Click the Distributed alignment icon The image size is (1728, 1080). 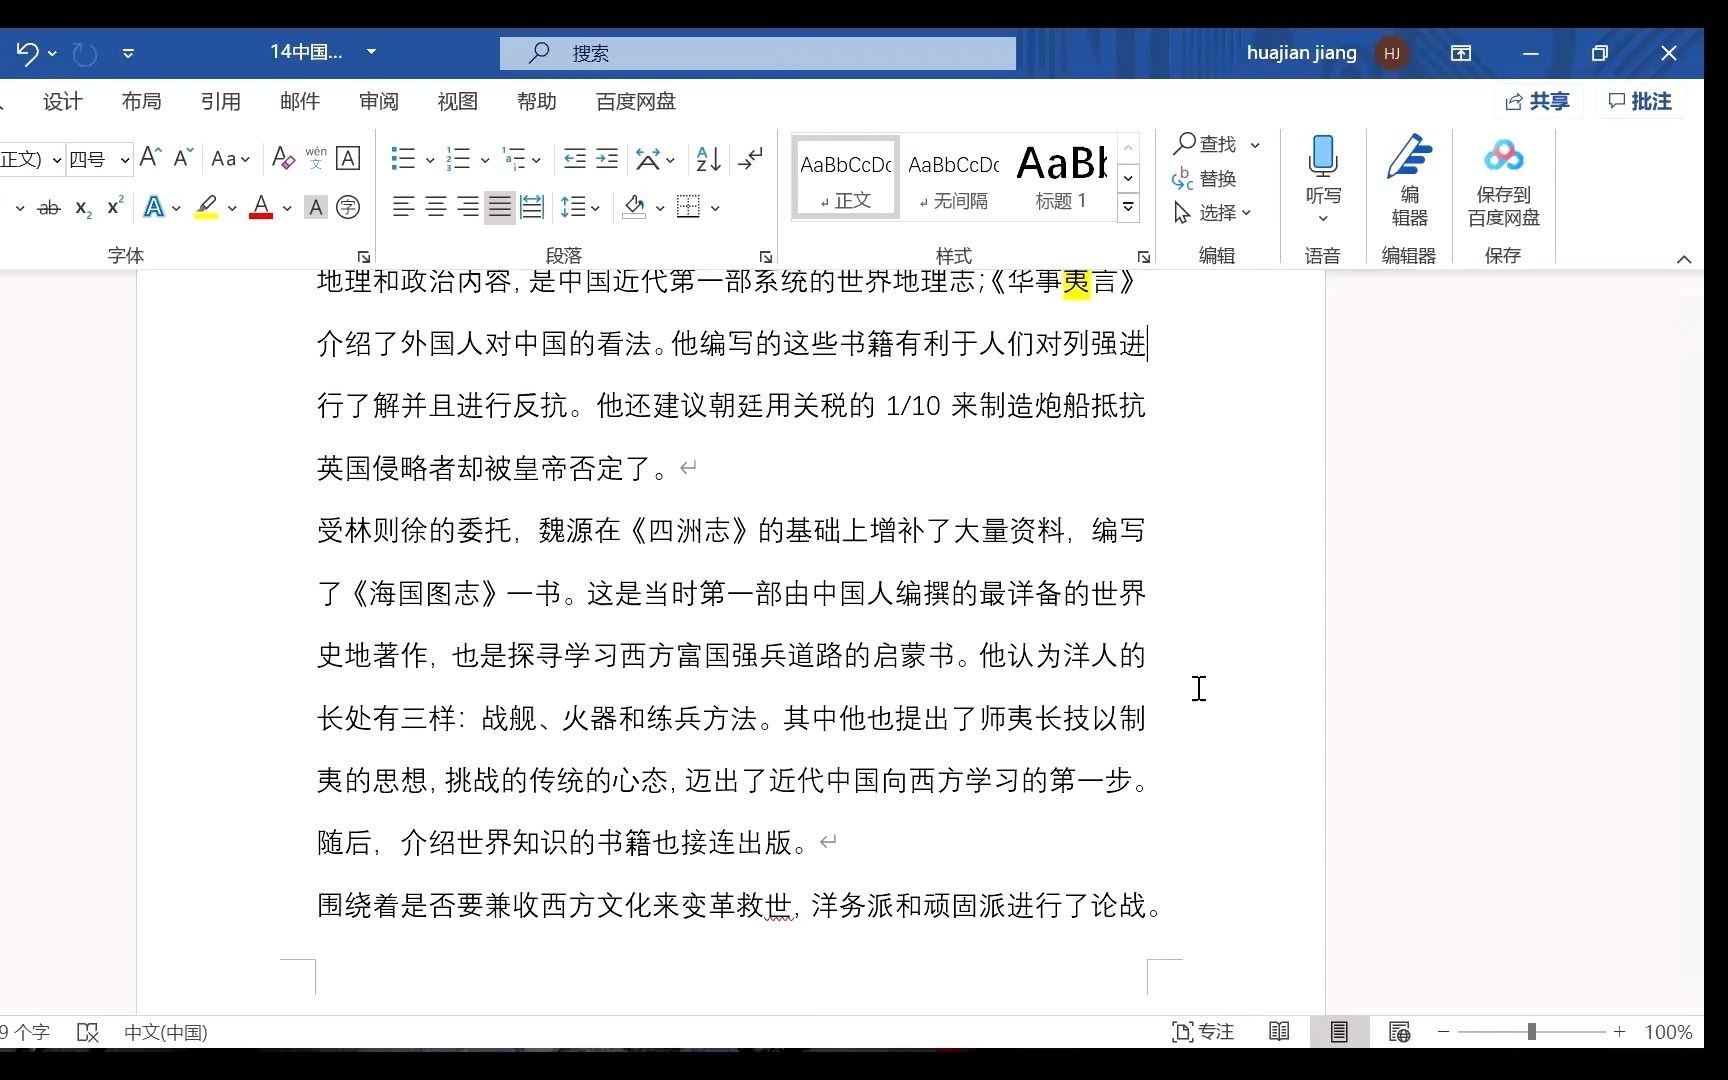coord(532,207)
